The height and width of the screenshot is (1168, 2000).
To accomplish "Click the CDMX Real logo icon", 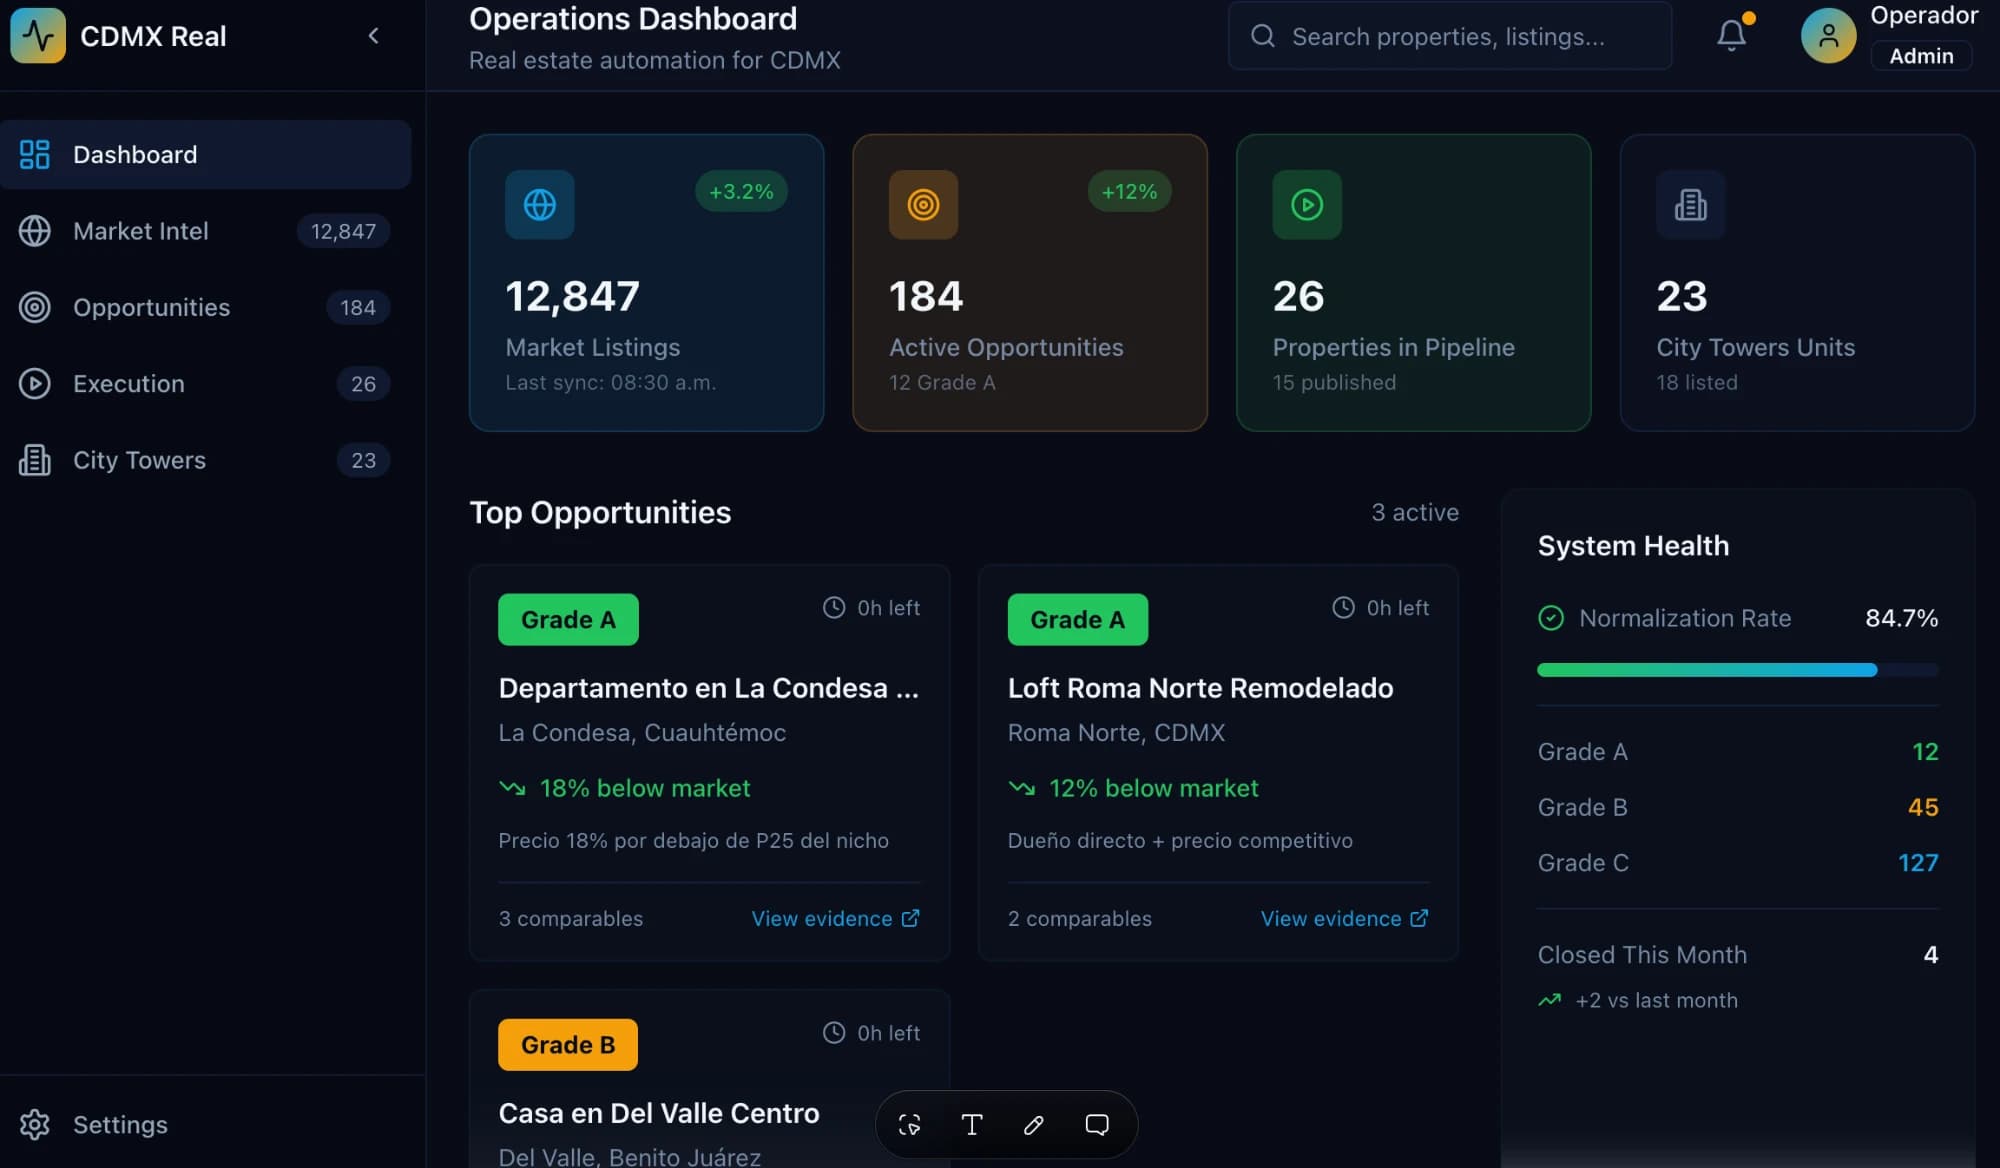I will click(x=38, y=35).
